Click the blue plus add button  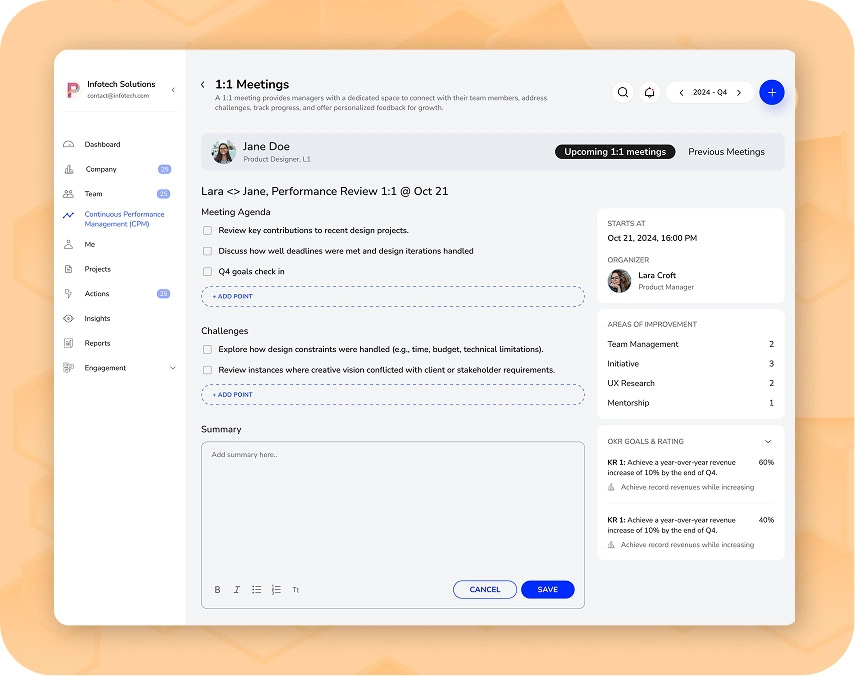(771, 92)
